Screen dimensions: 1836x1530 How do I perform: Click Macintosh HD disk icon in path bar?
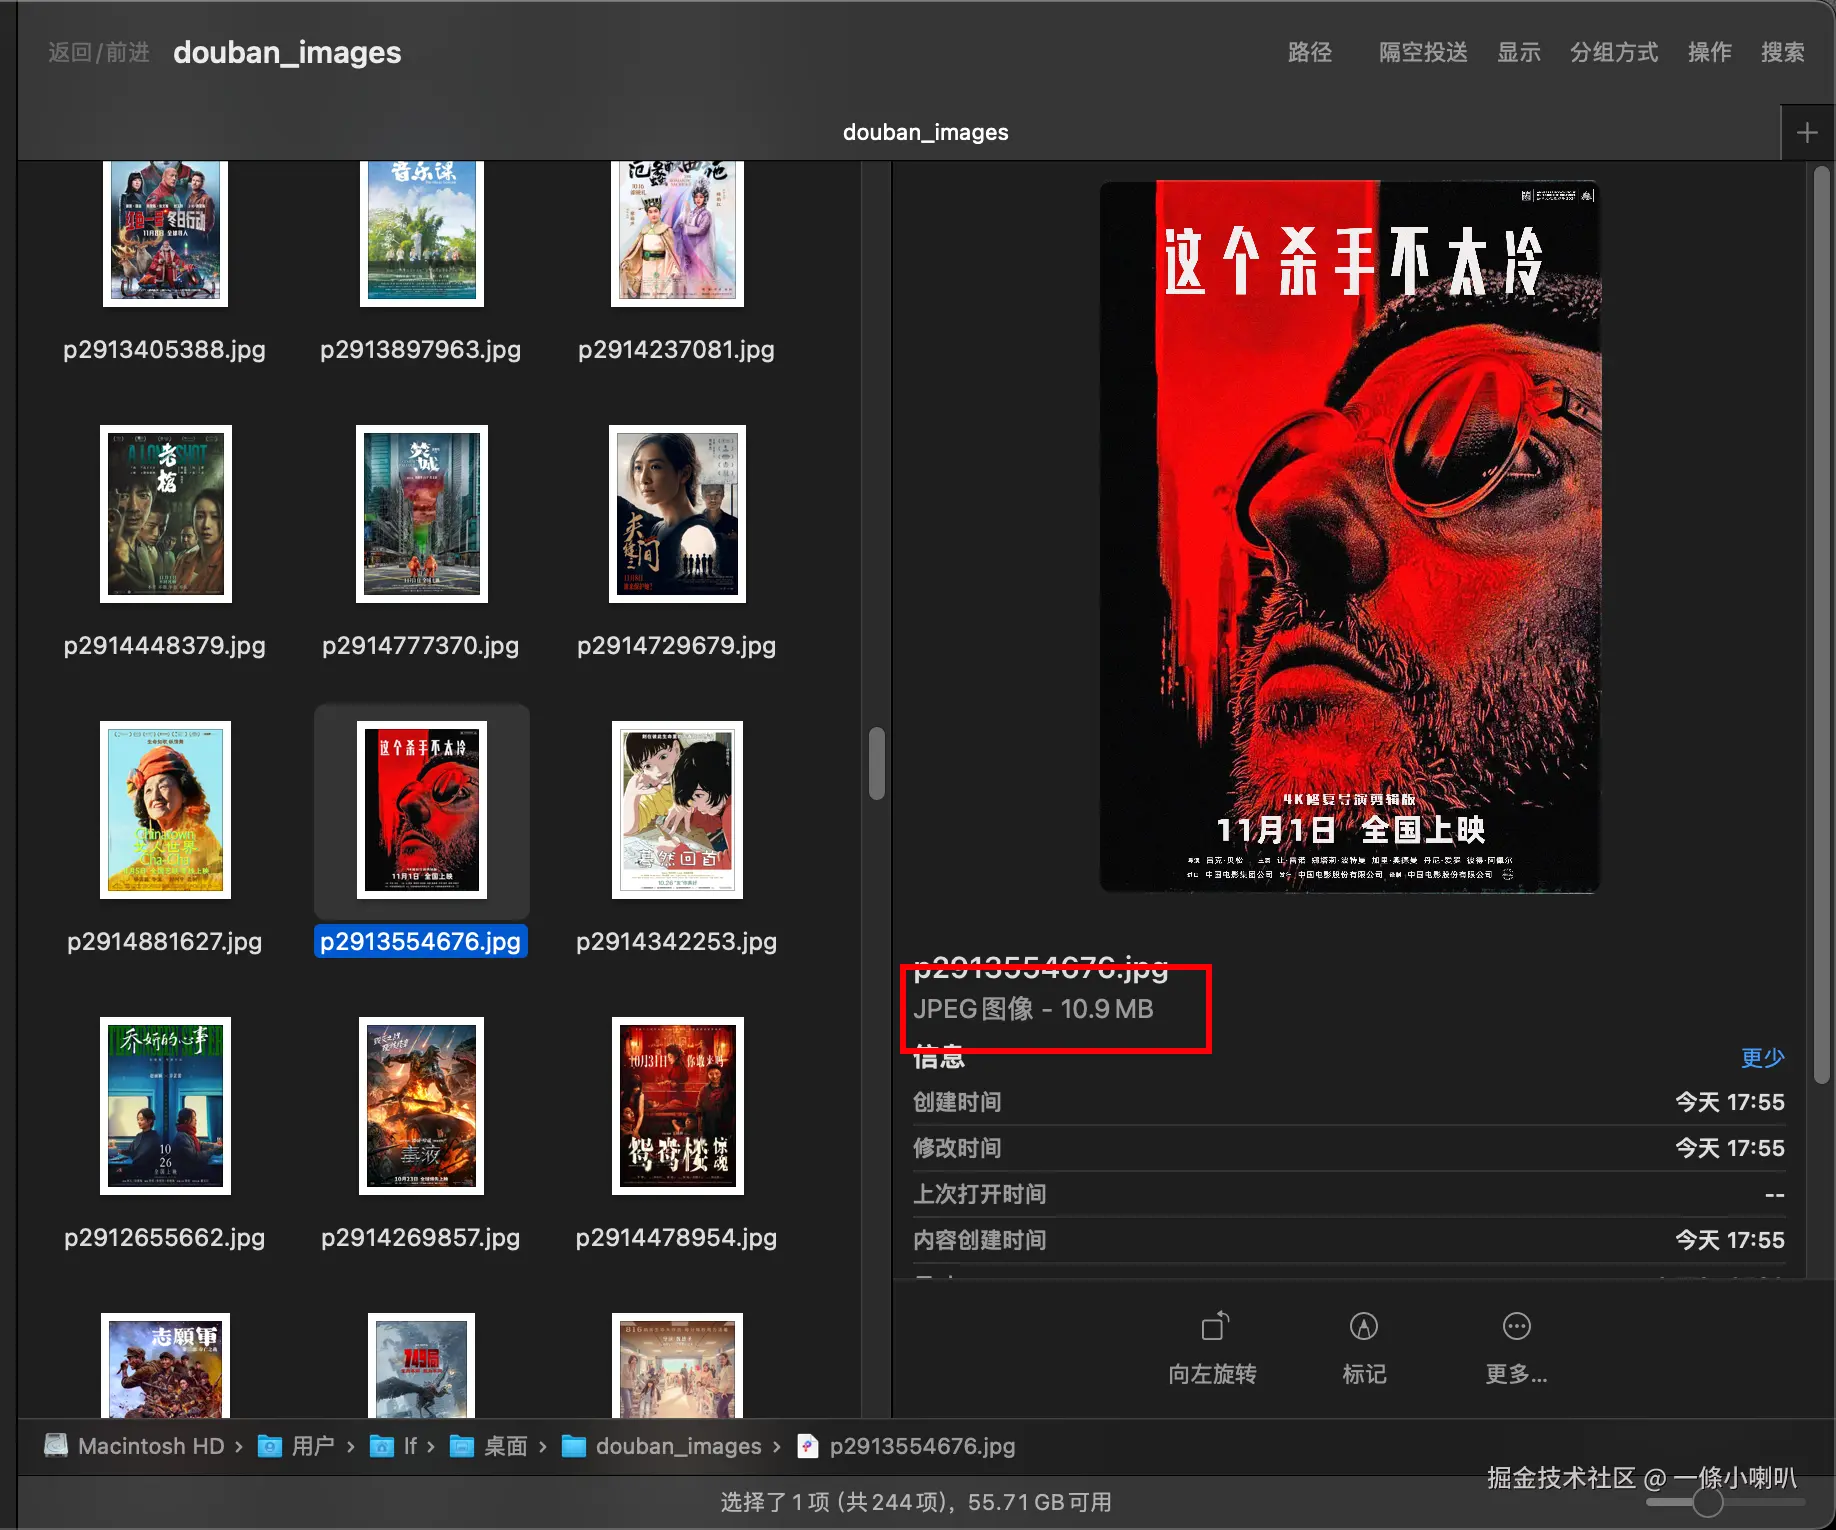tap(56, 1445)
